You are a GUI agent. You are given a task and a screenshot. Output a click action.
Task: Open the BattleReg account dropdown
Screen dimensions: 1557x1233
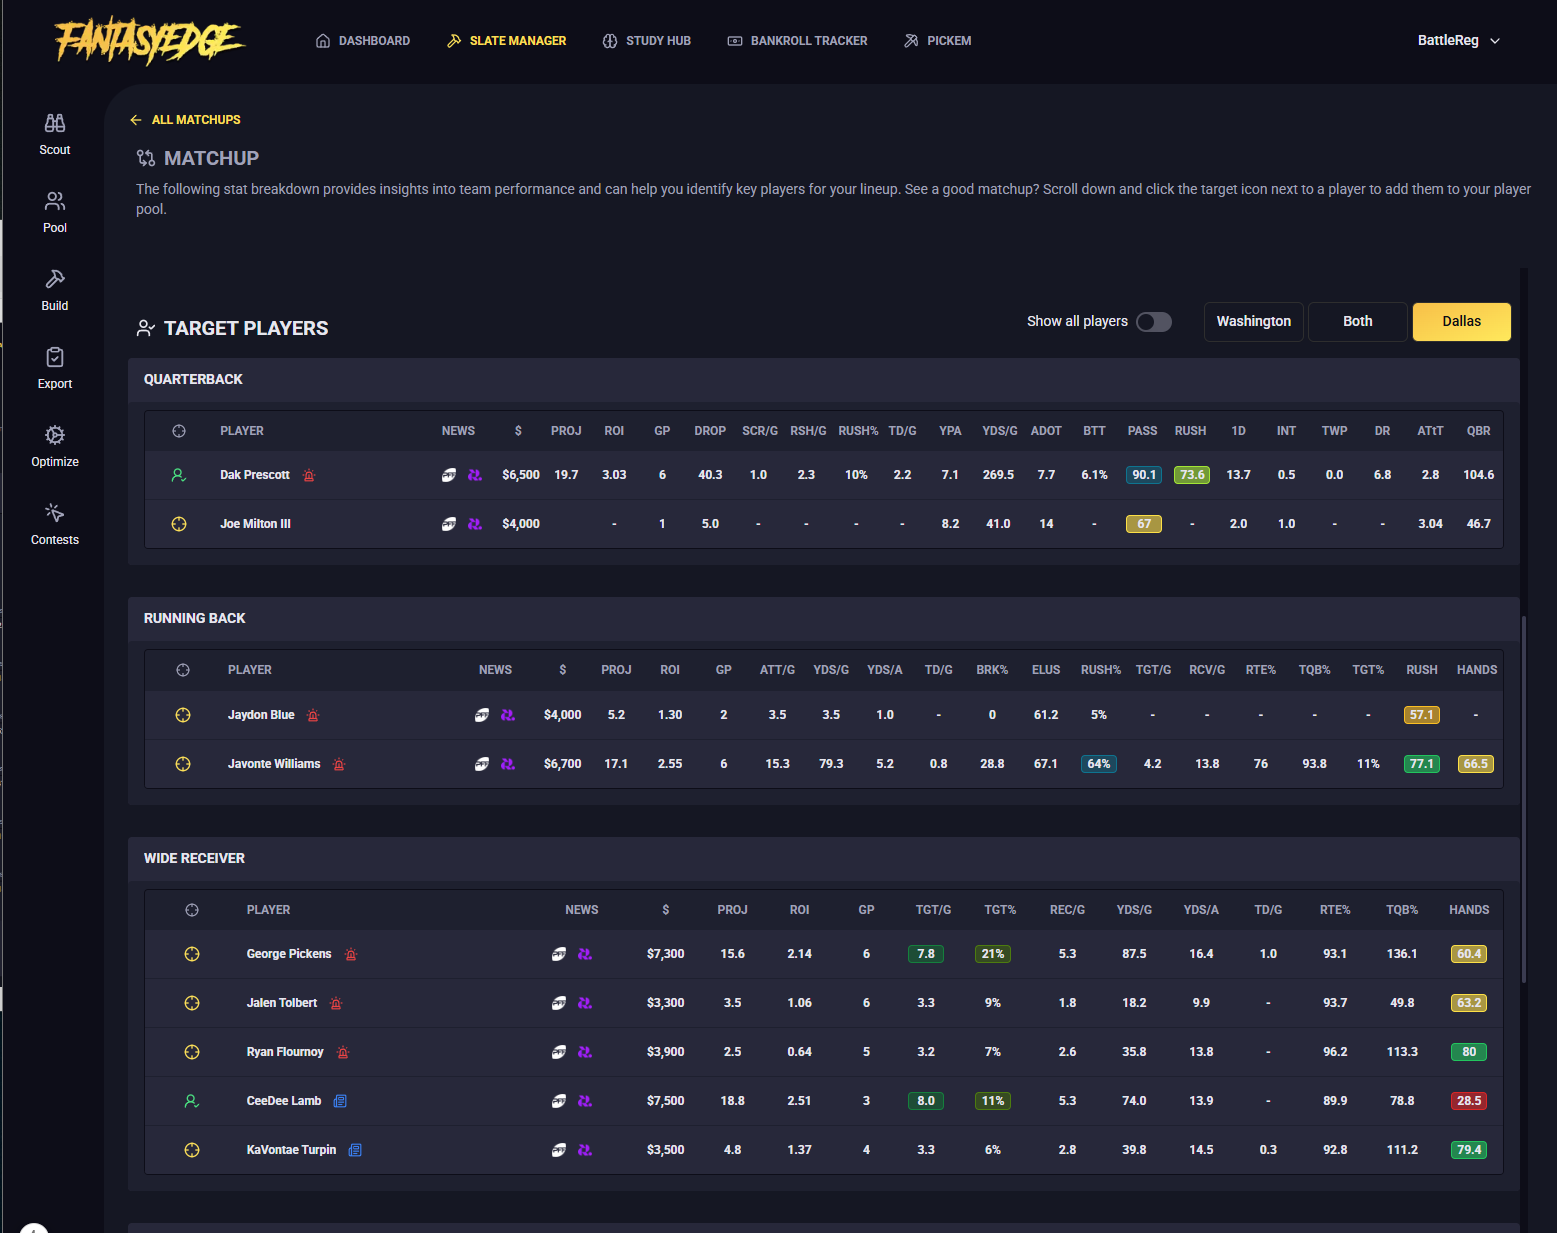tap(1459, 41)
